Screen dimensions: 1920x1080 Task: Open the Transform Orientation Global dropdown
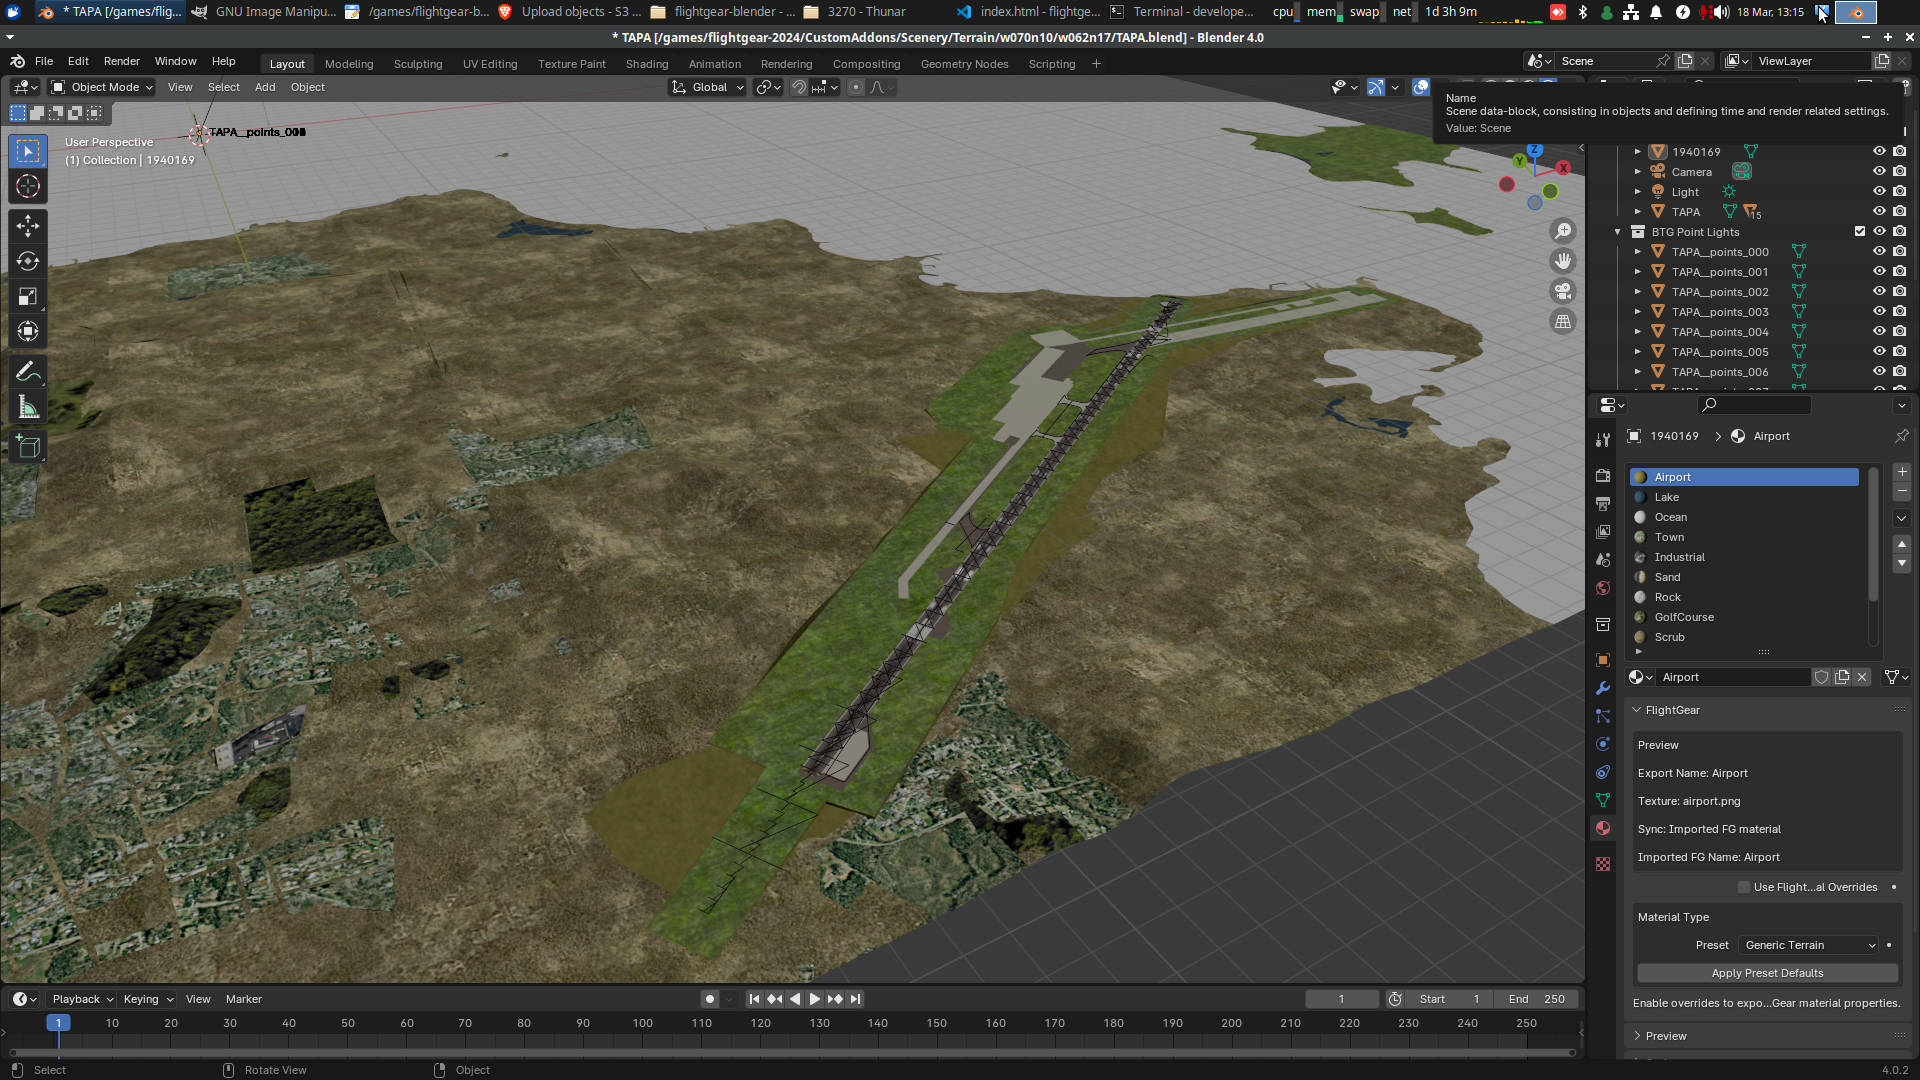pyautogui.click(x=707, y=87)
